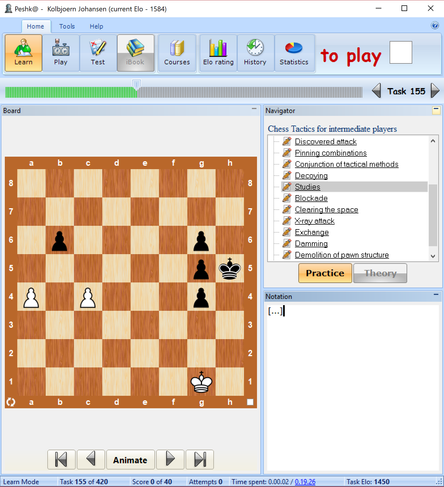Open the Blockade topic link
Screen dimensions: 444x487
point(311,198)
